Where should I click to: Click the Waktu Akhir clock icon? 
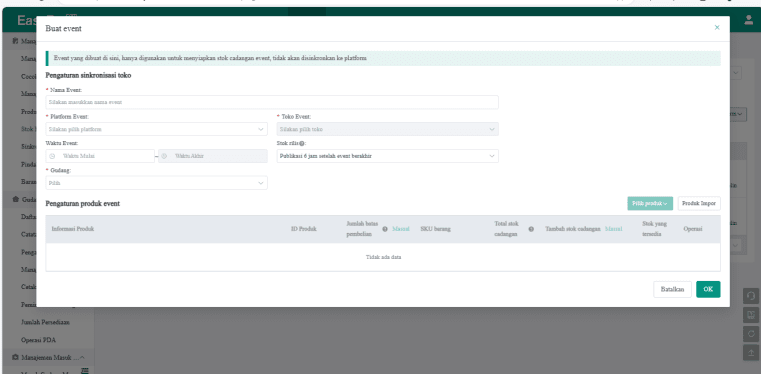(164, 156)
